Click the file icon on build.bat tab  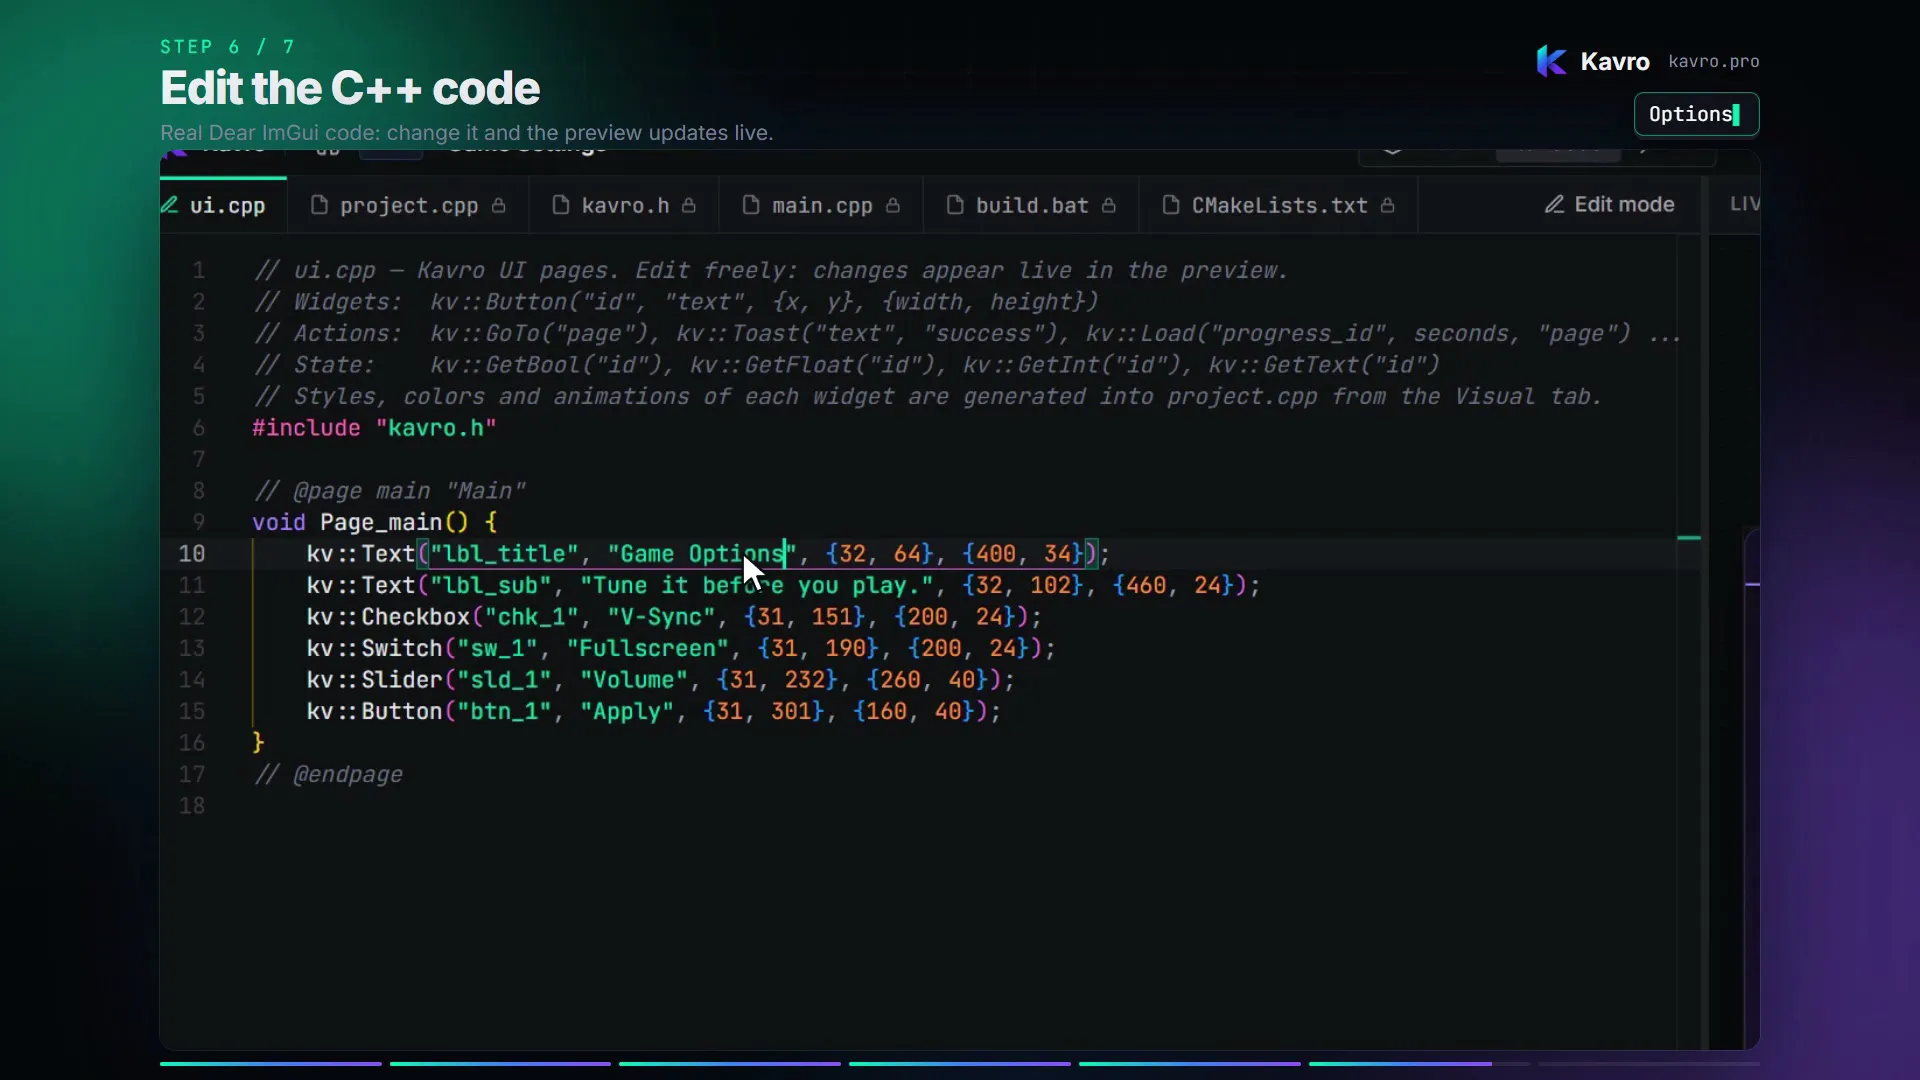click(x=955, y=205)
